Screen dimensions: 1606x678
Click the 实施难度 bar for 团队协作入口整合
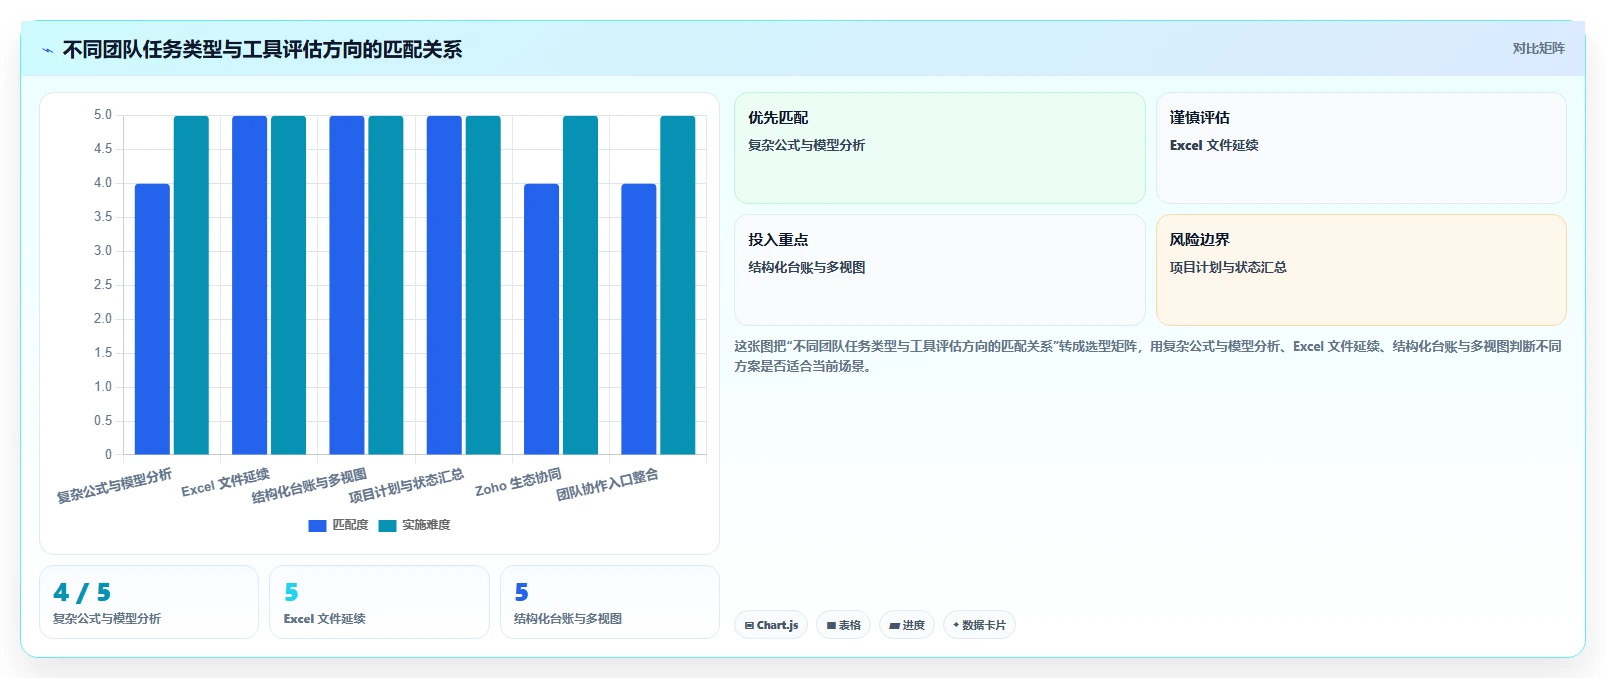pyautogui.click(x=677, y=285)
